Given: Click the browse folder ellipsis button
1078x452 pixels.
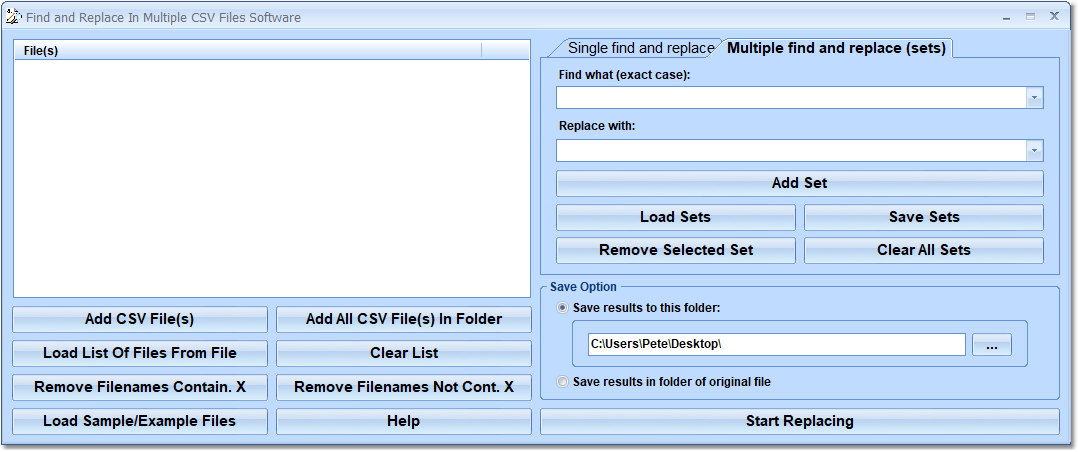Looking at the screenshot, I should 991,345.
